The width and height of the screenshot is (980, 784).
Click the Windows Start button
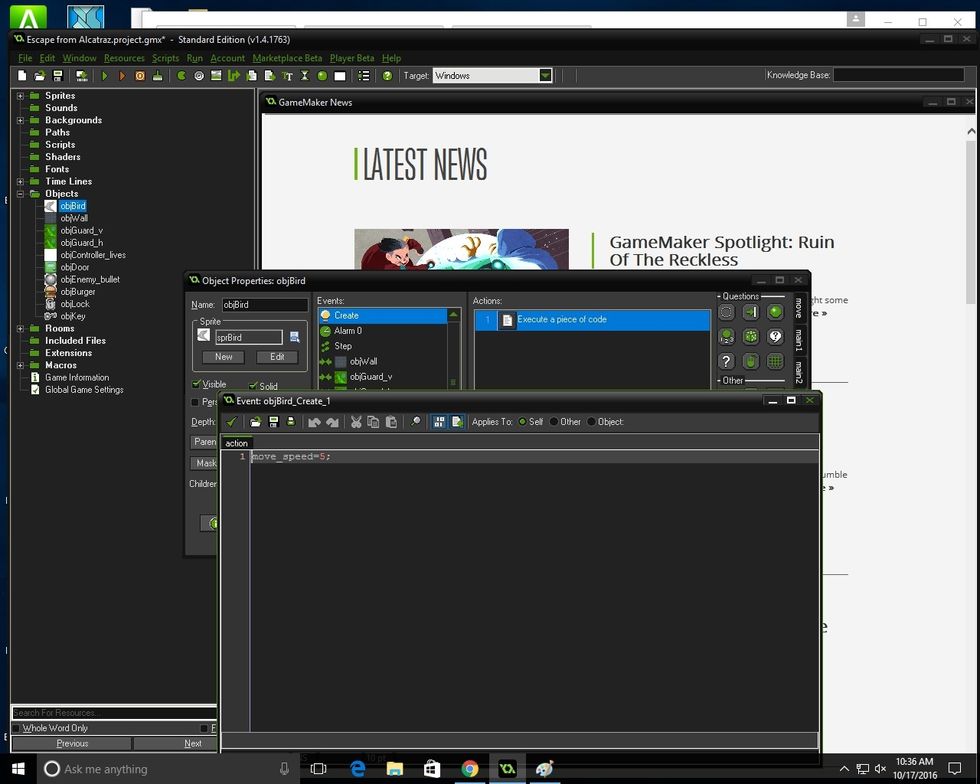[x=18, y=768]
